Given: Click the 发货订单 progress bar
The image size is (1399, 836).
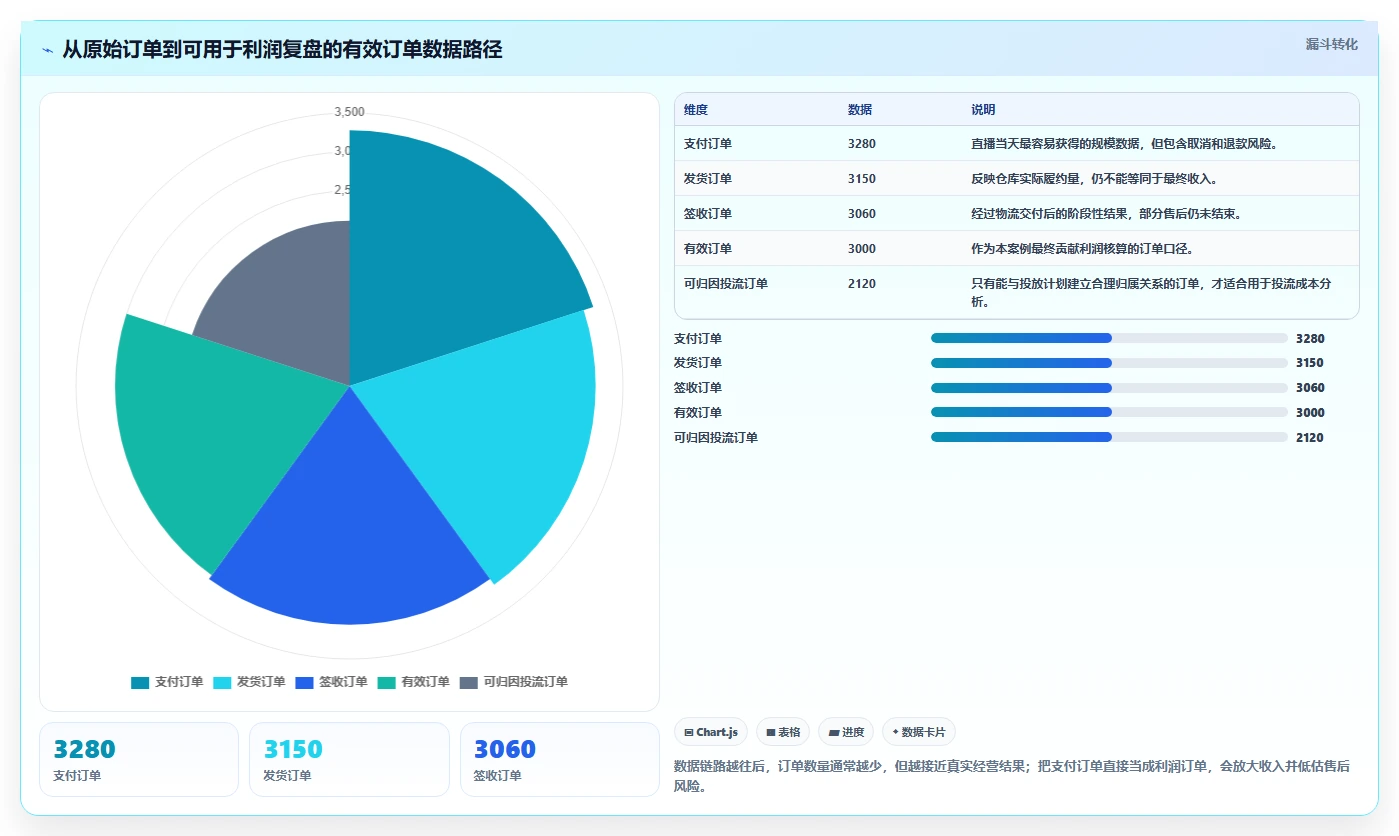Looking at the screenshot, I should click(1109, 363).
